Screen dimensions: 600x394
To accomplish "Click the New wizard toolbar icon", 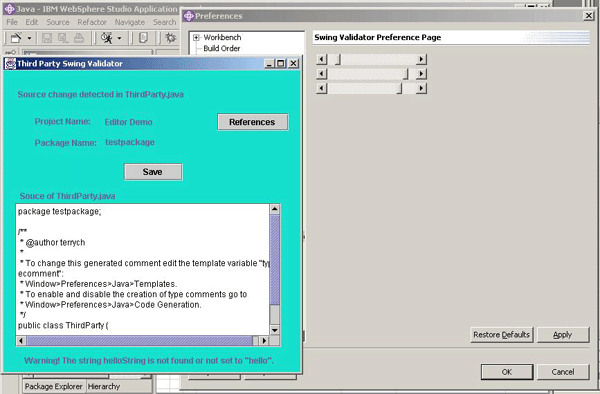I will tap(16, 38).
